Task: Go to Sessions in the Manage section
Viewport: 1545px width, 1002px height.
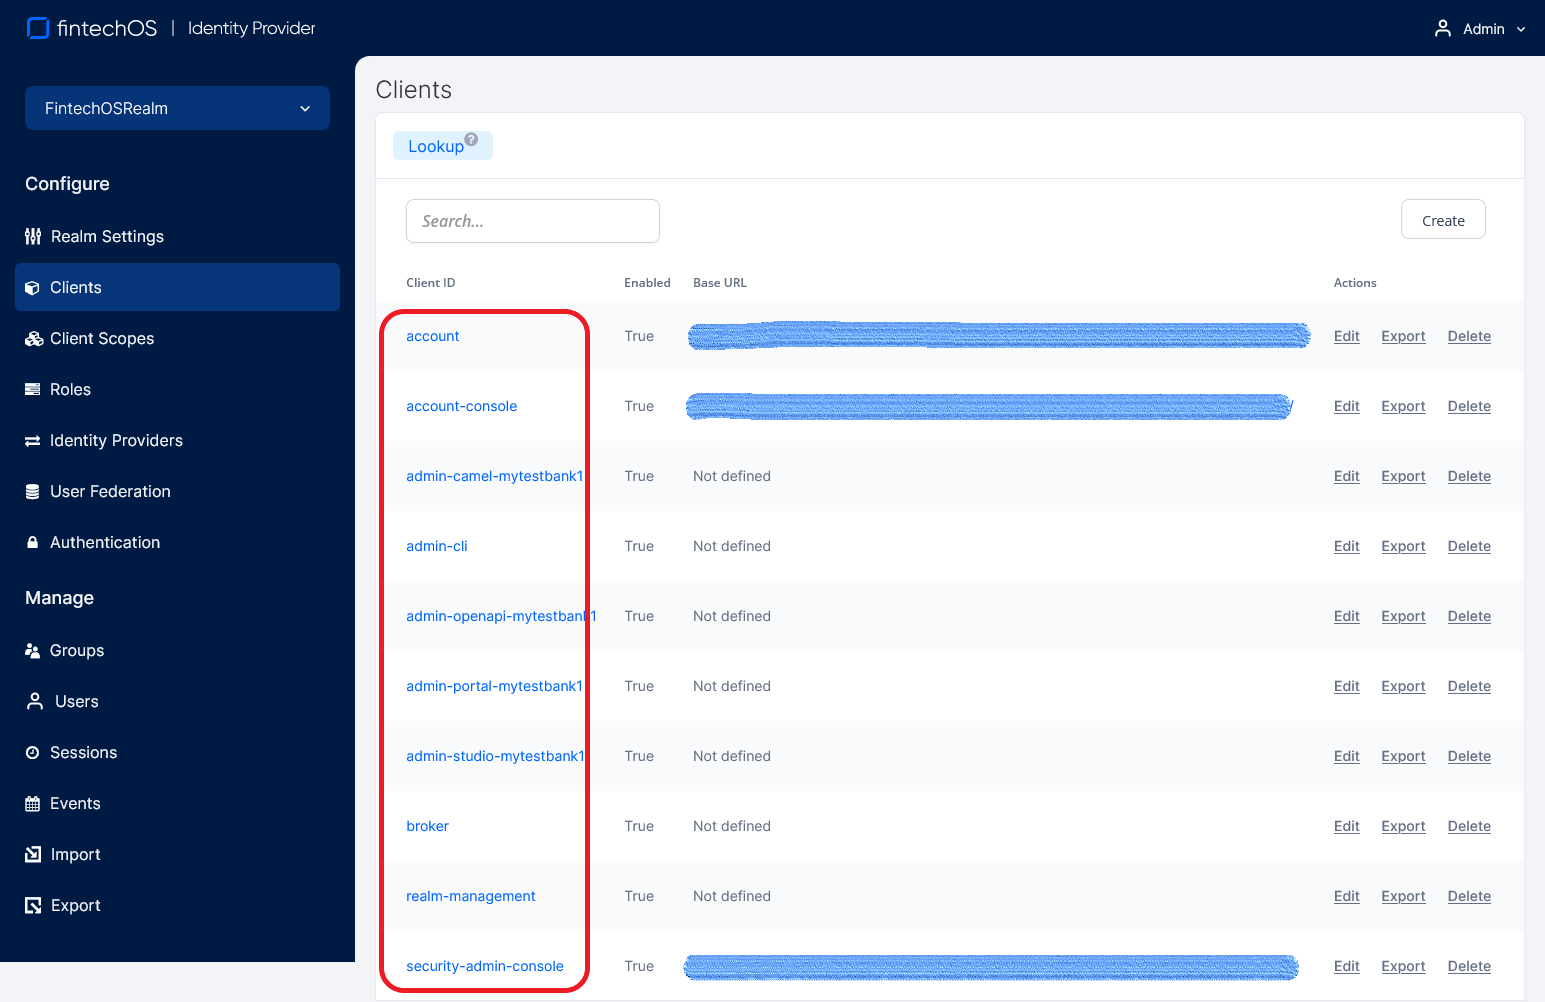Action: click(83, 753)
